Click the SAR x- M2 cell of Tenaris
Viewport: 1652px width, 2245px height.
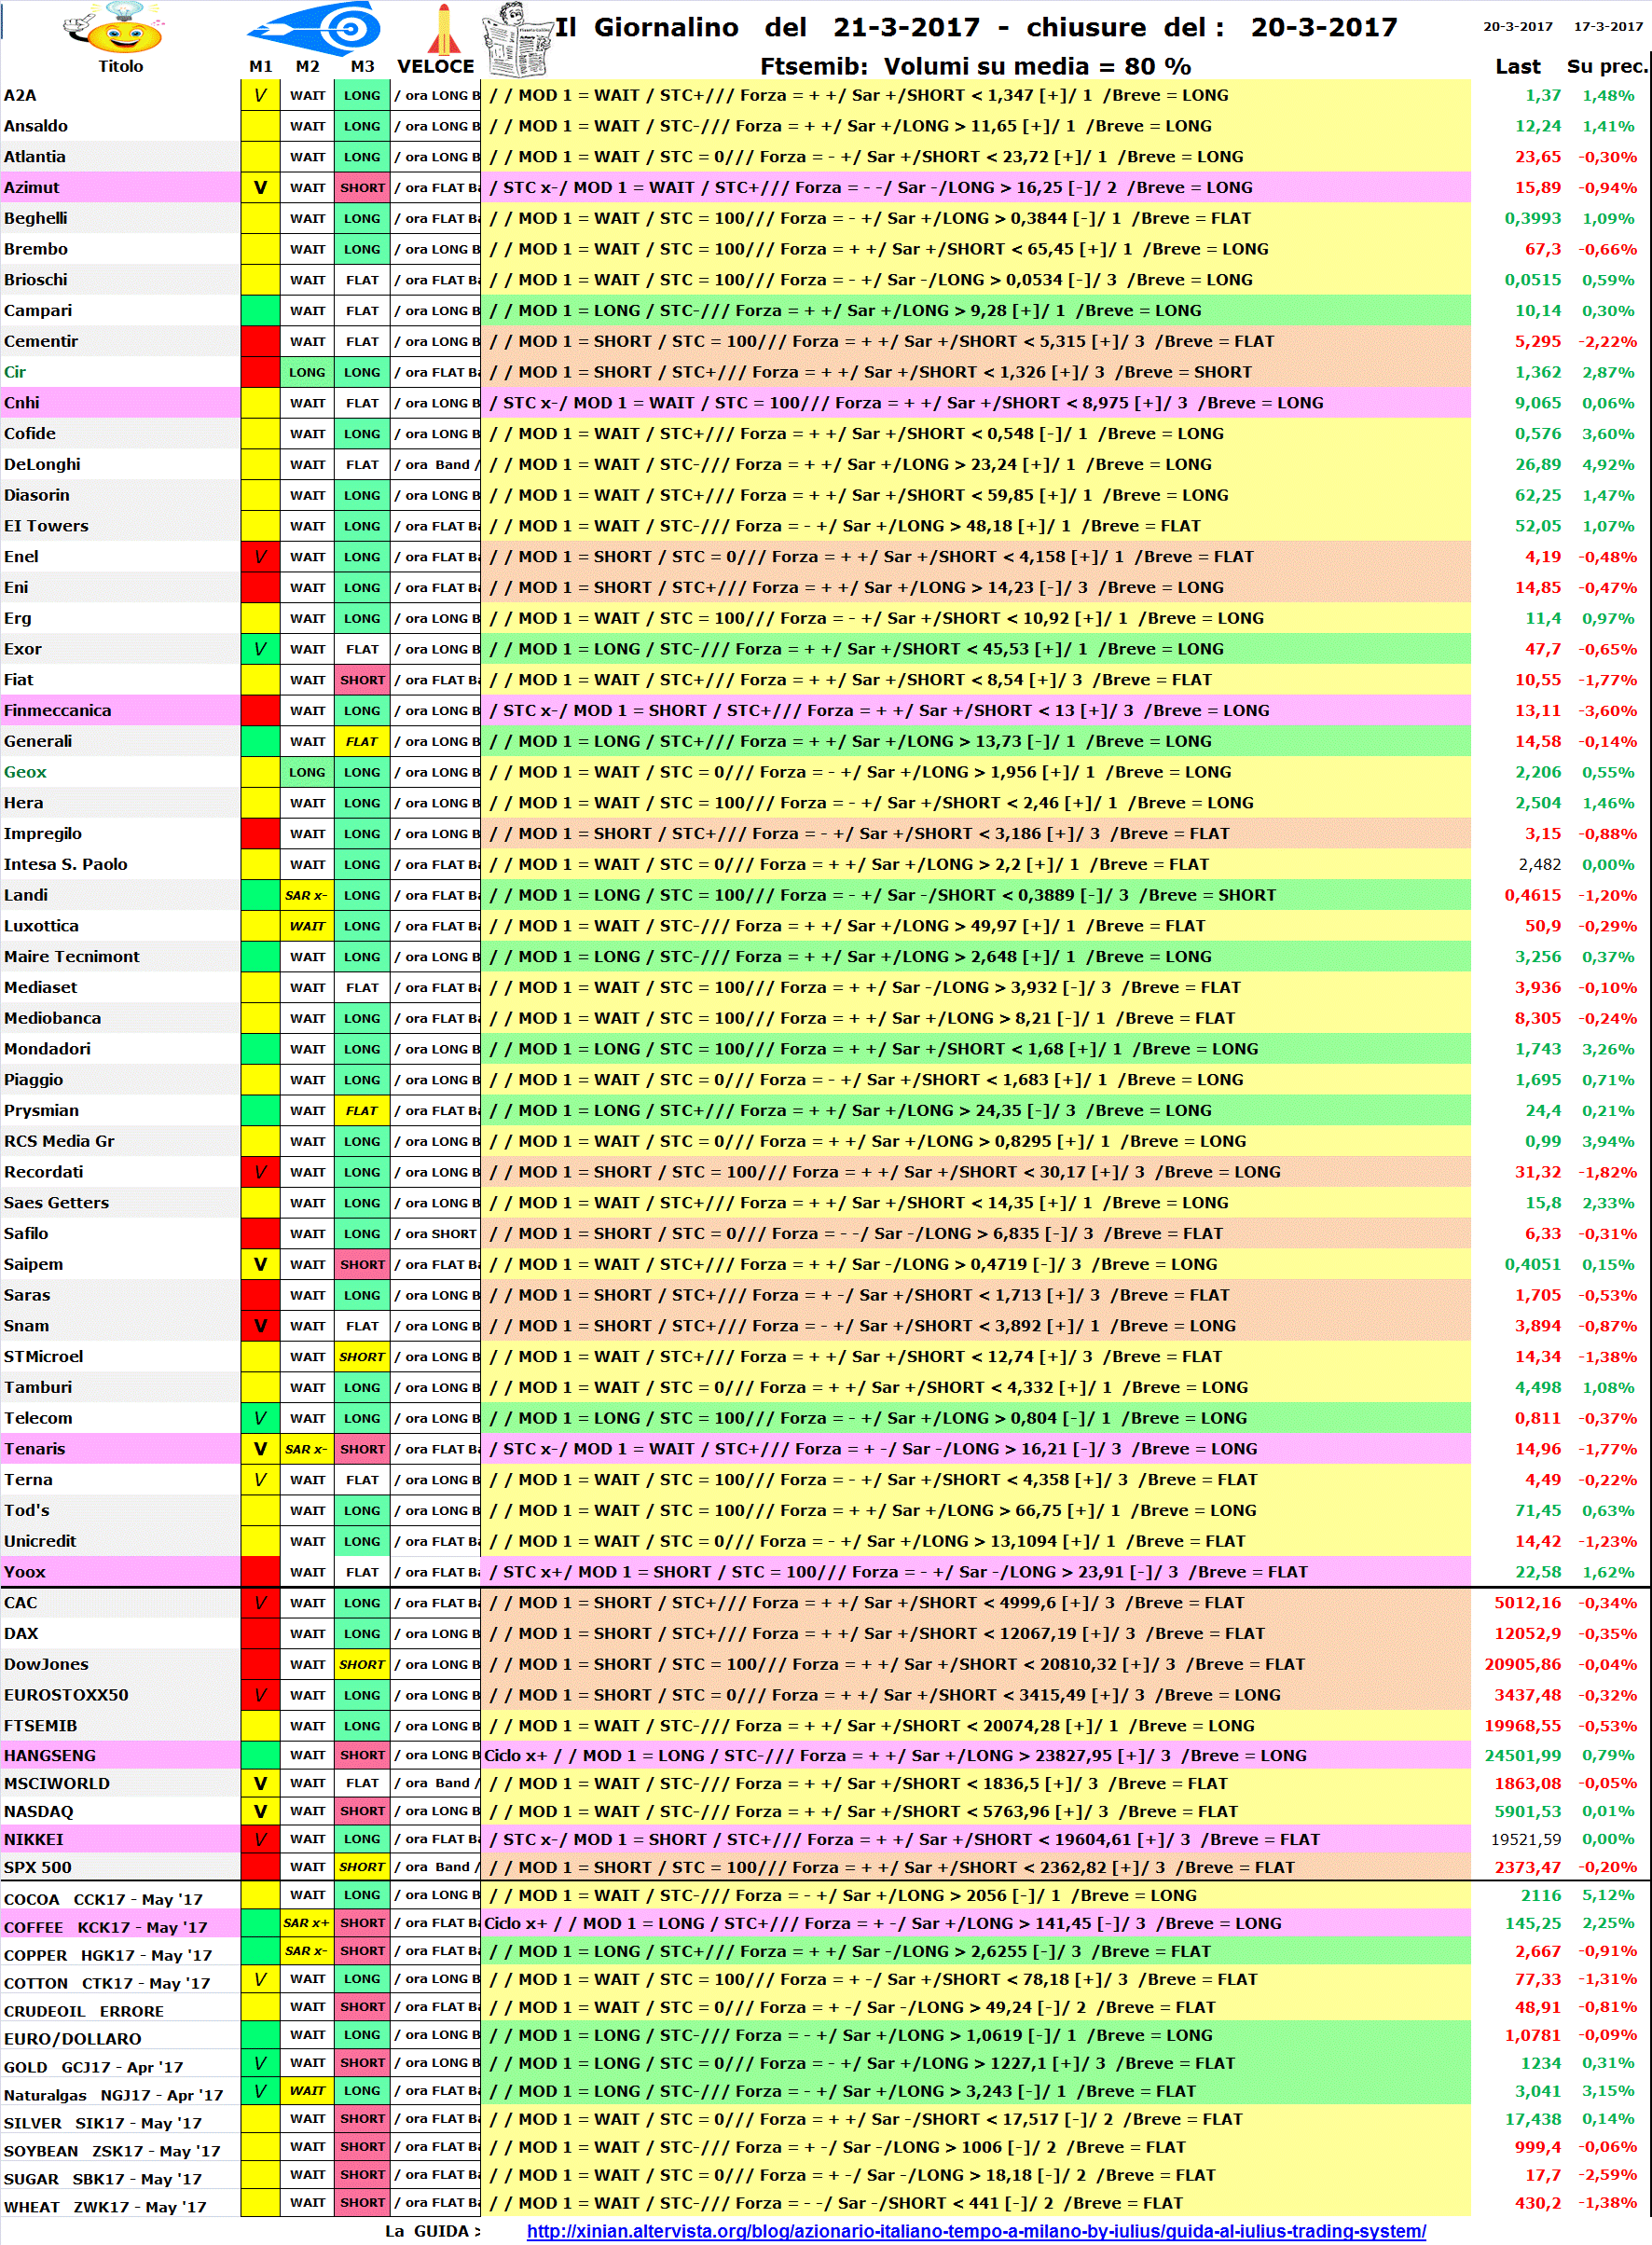(x=307, y=1449)
